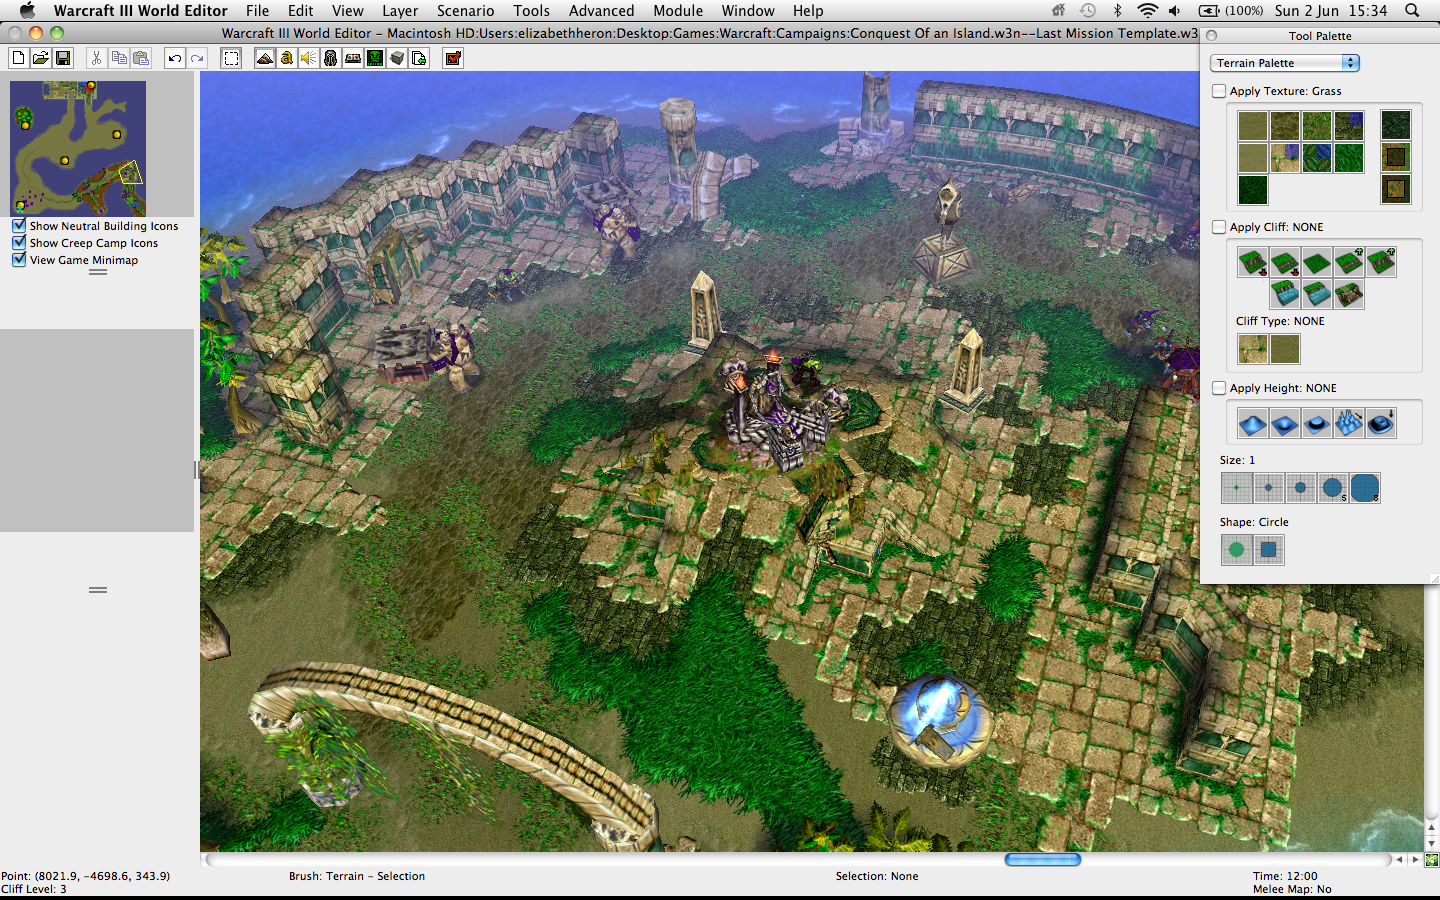Image resolution: width=1440 pixels, height=900 pixels.
Task: Toggle Show Neutral Building Icons checkbox
Action: (19, 226)
